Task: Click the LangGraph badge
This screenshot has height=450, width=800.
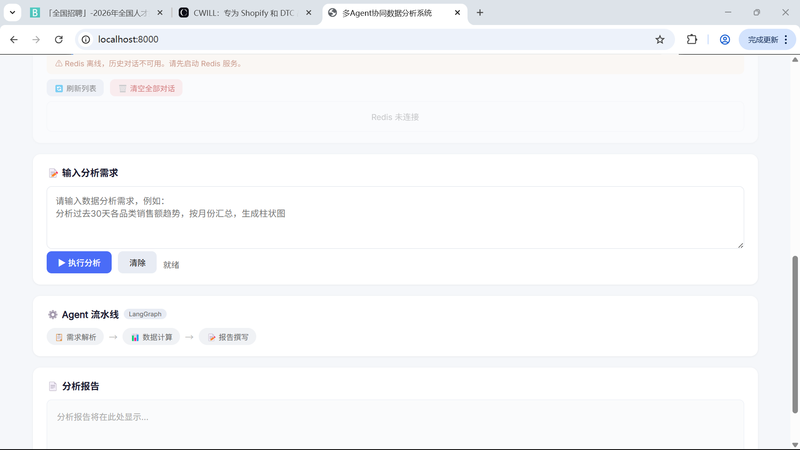Action: 145,314
